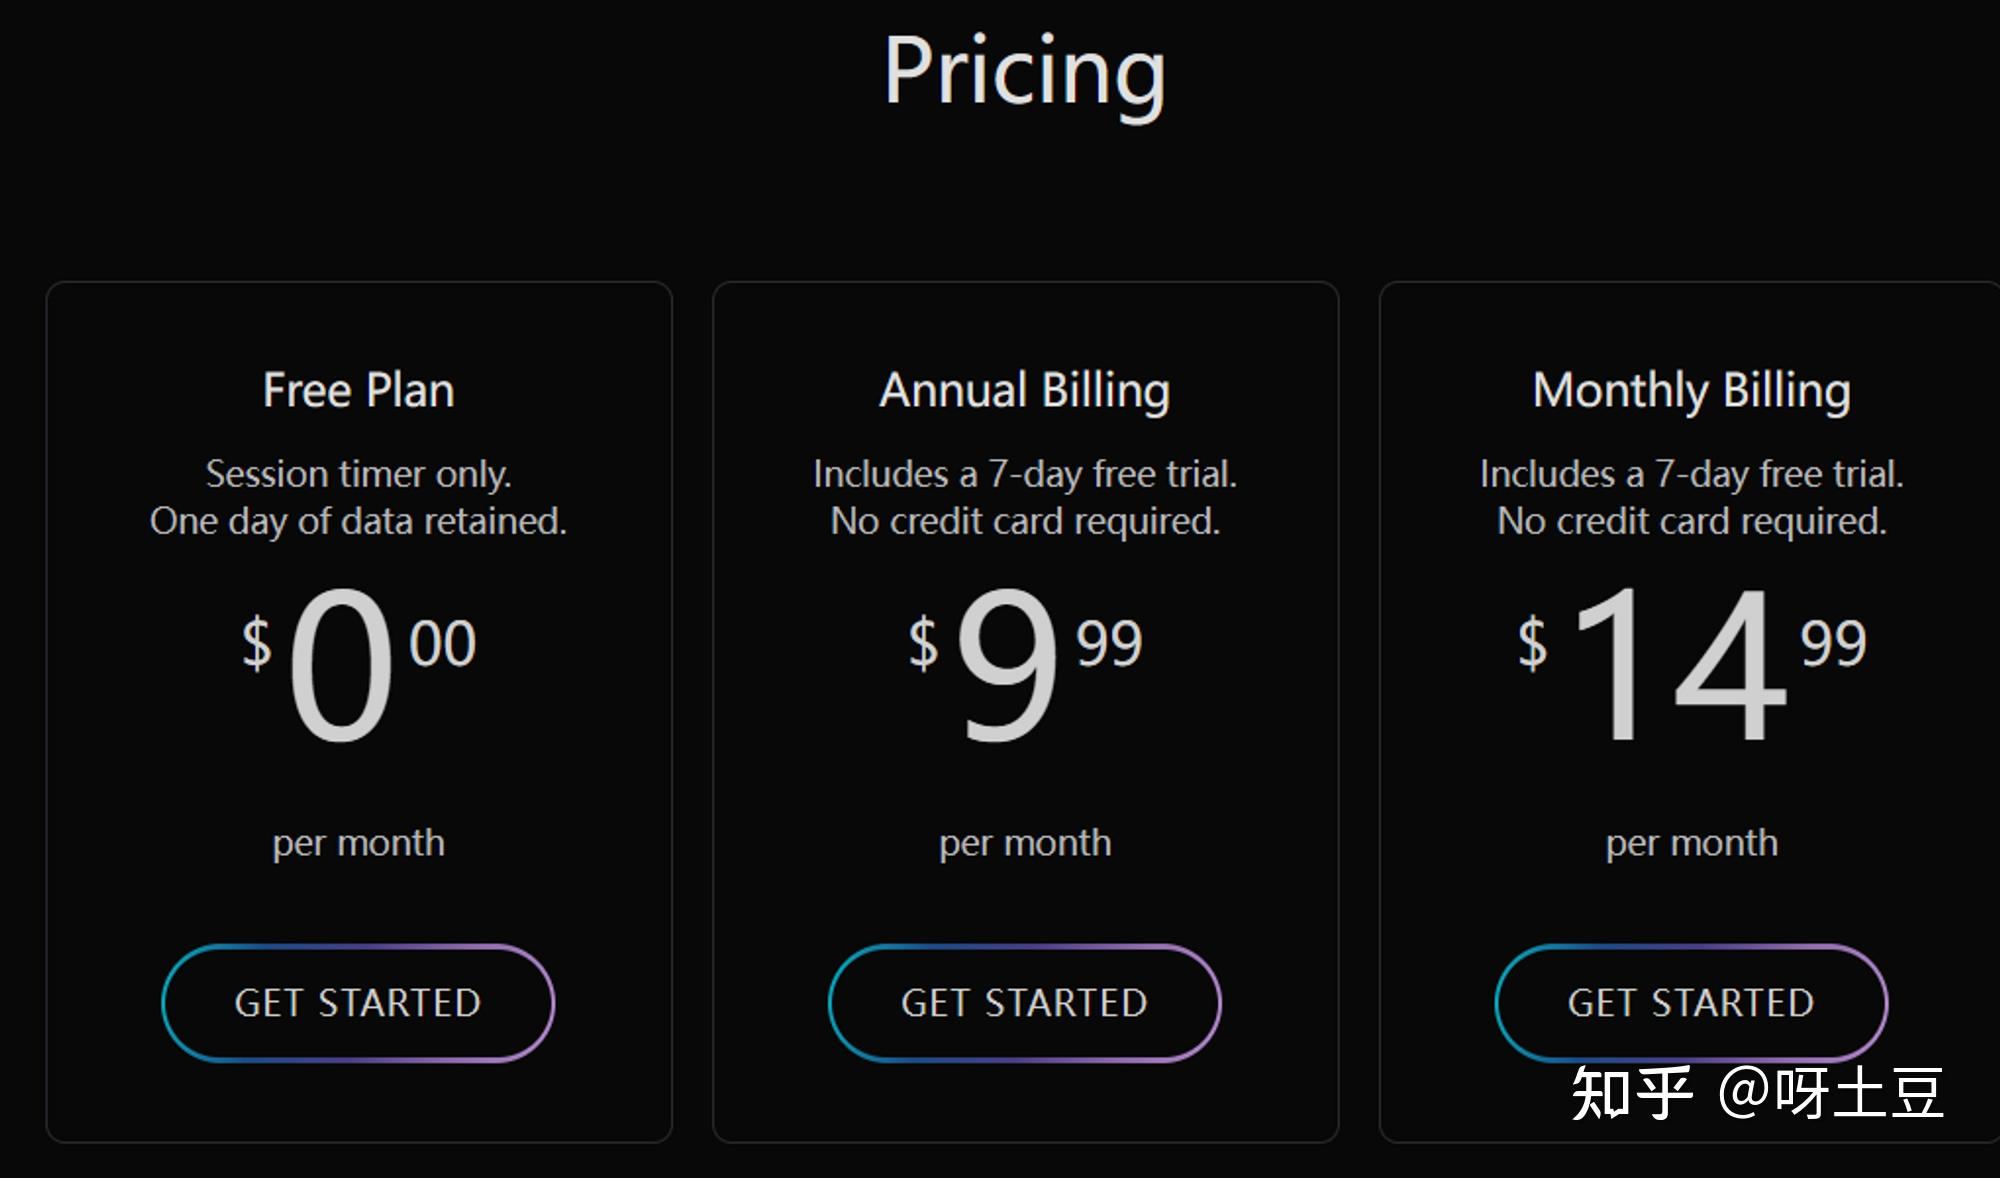Click the 知乎 @呀土豆 watermark

pos(1757,1092)
